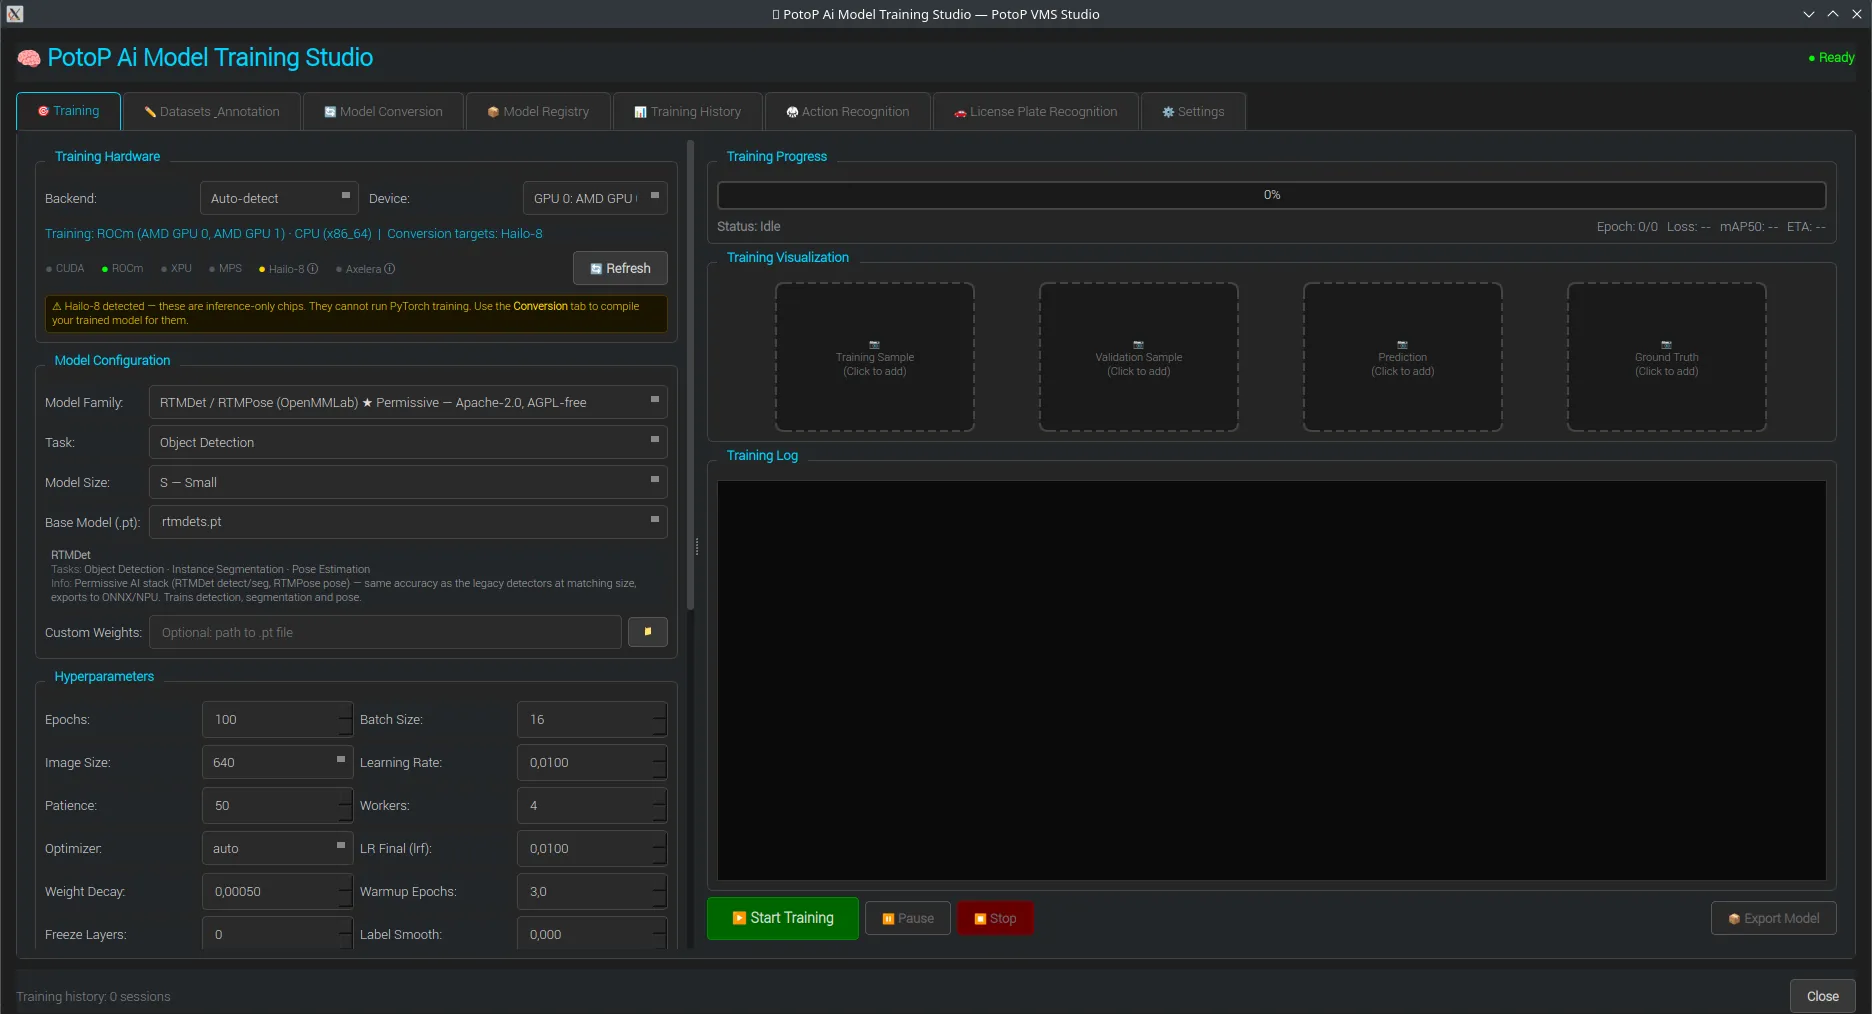Click the Training Log output area
1872x1014 pixels.
click(x=1272, y=680)
